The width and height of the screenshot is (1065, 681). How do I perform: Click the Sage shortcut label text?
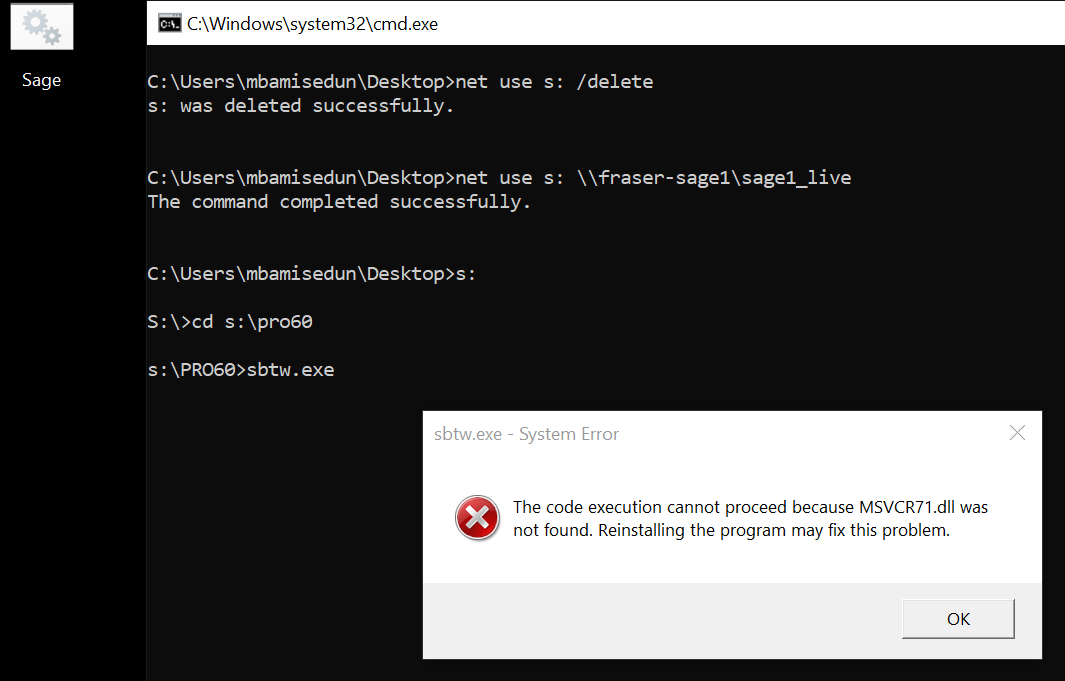(x=41, y=80)
